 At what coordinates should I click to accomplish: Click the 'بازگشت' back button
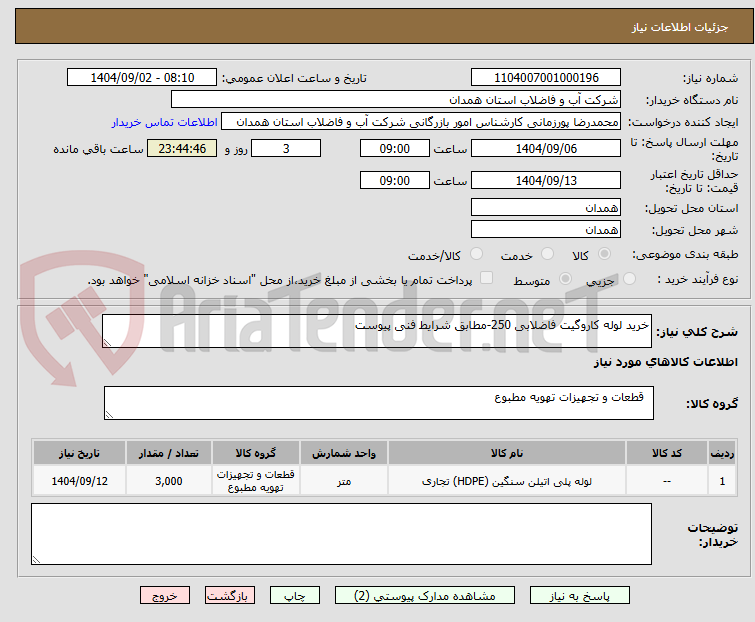(229, 596)
